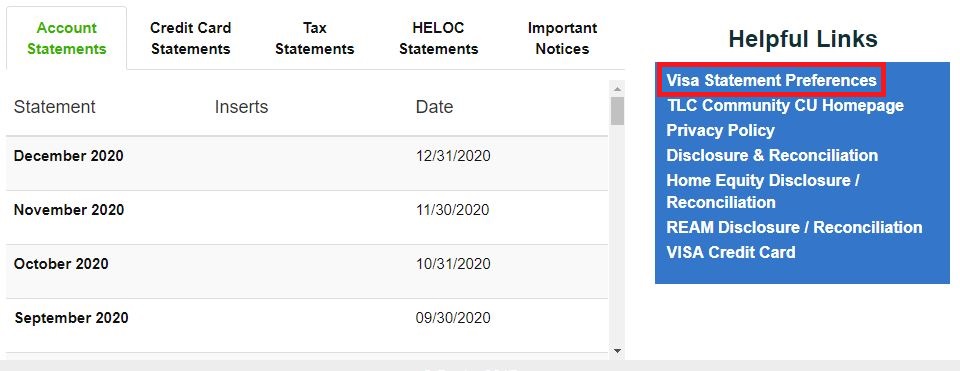Click the Date column header
The width and height of the screenshot is (960, 371).
pyautogui.click(x=434, y=107)
